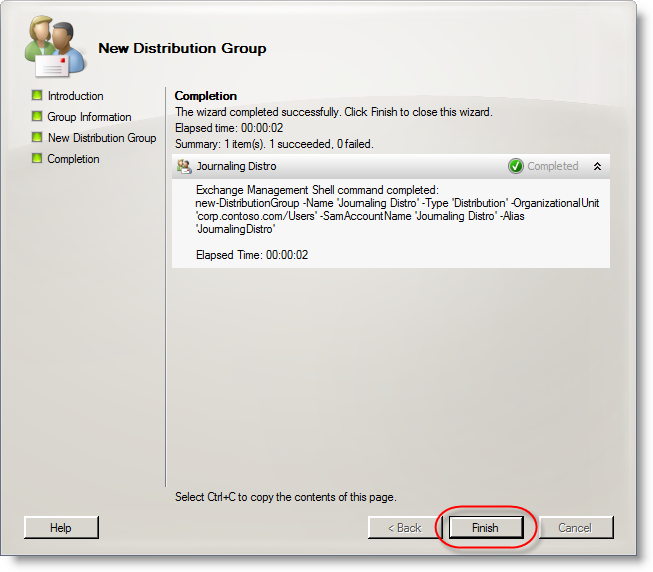
Task: Click the 'corp.contoso.com/Users' command line
Action: 360,216
